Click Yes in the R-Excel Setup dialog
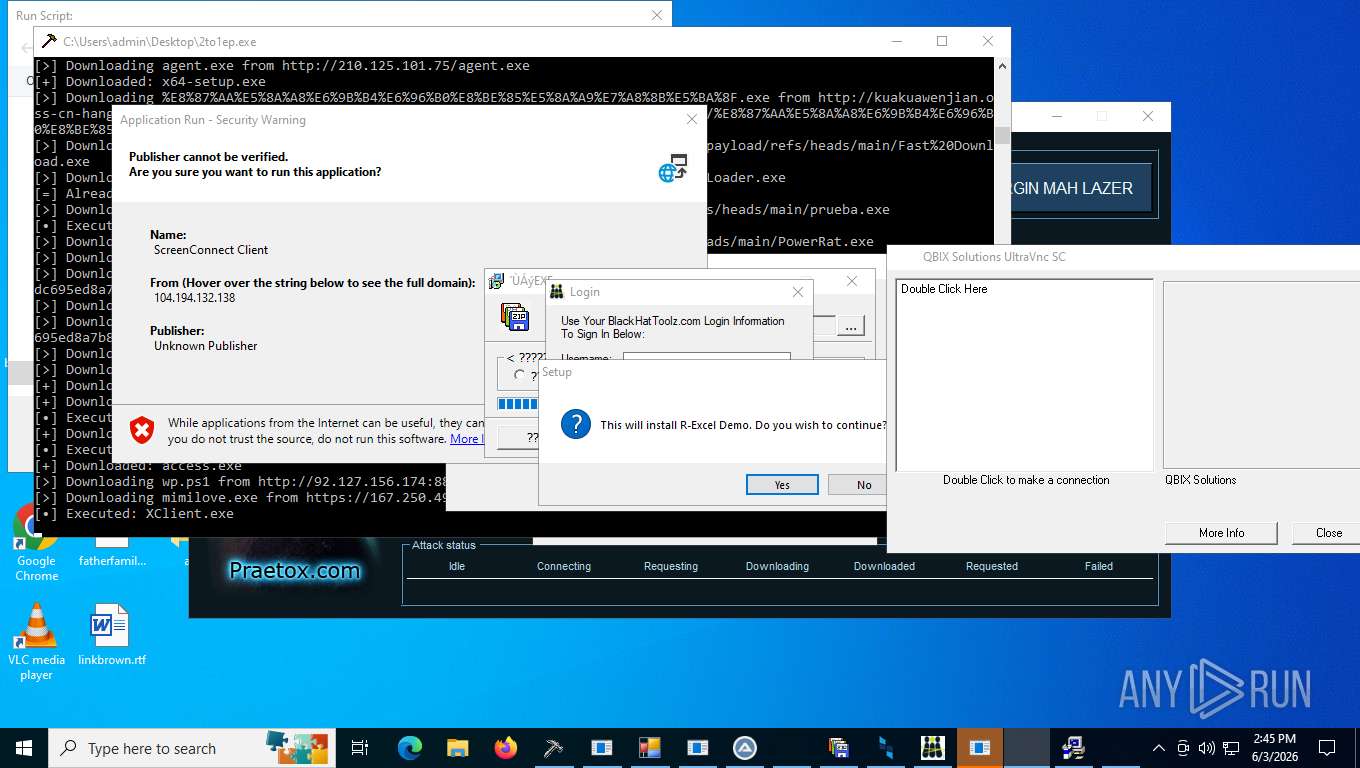Image resolution: width=1360 pixels, height=768 pixels. click(782, 484)
